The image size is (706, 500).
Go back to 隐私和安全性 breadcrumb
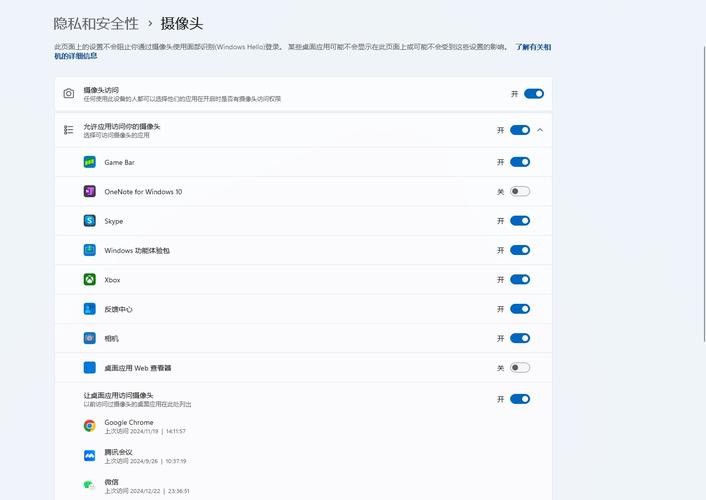pos(96,23)
